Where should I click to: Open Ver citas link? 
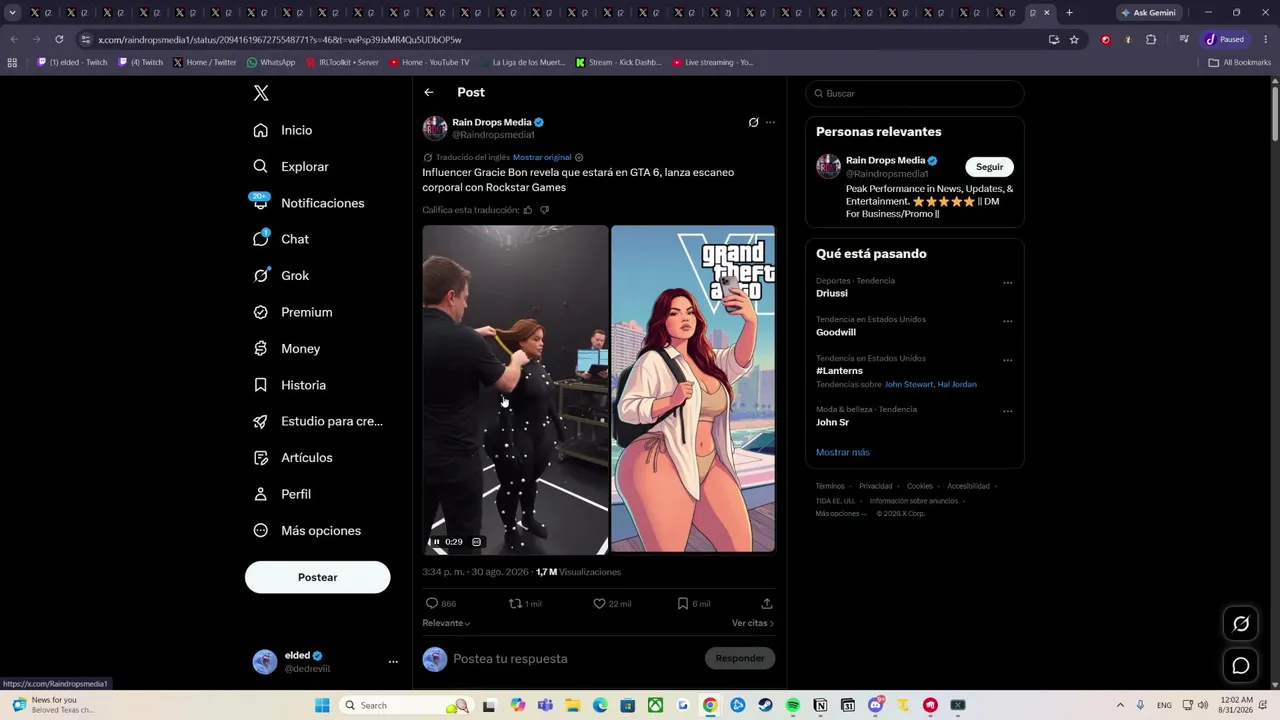tap(753, 623)
